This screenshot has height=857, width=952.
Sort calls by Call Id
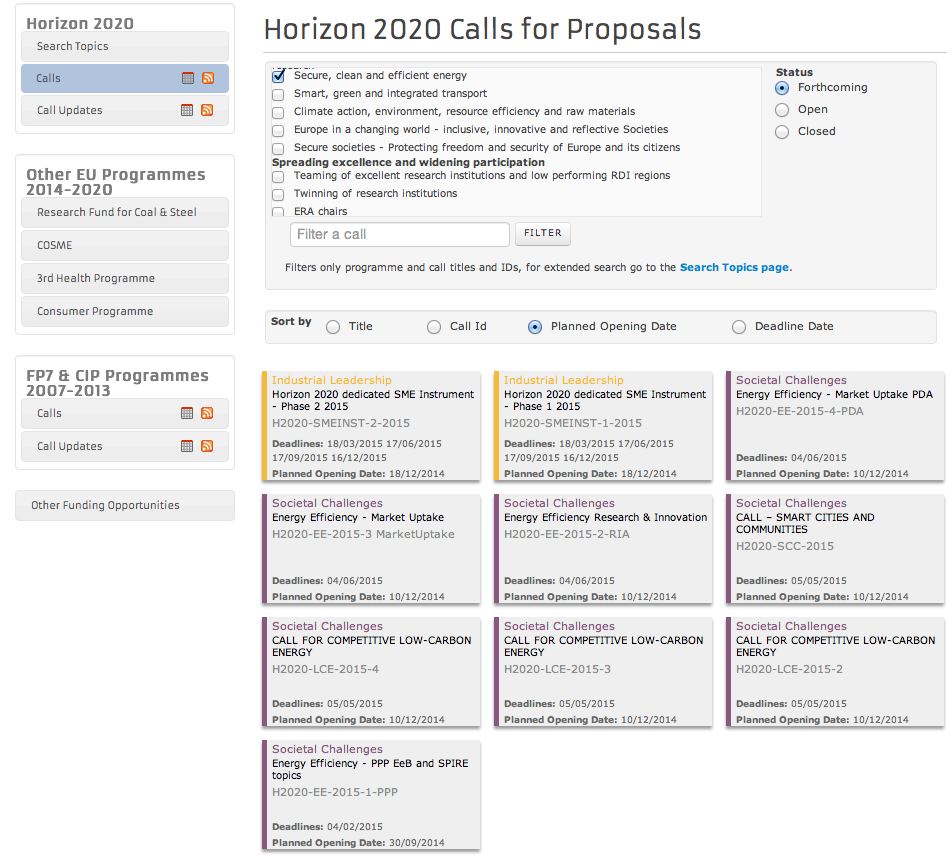434,327
